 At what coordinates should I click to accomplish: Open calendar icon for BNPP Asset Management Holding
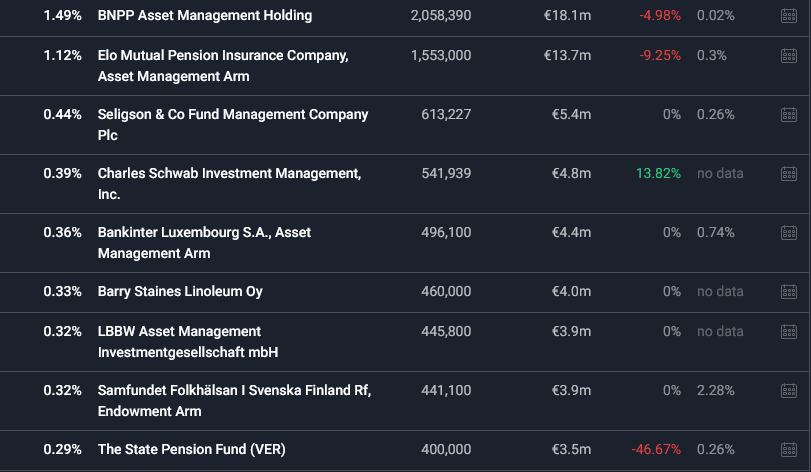[789, 16]
